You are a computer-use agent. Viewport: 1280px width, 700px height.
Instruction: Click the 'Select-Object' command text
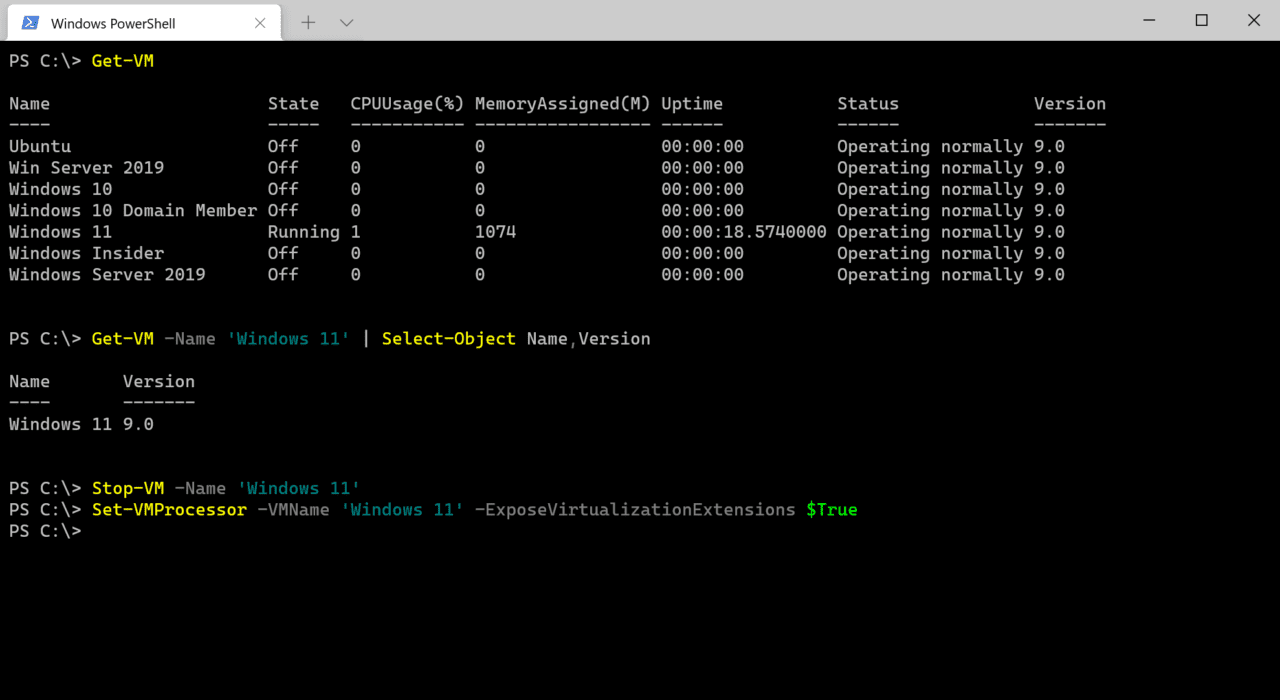449,339
